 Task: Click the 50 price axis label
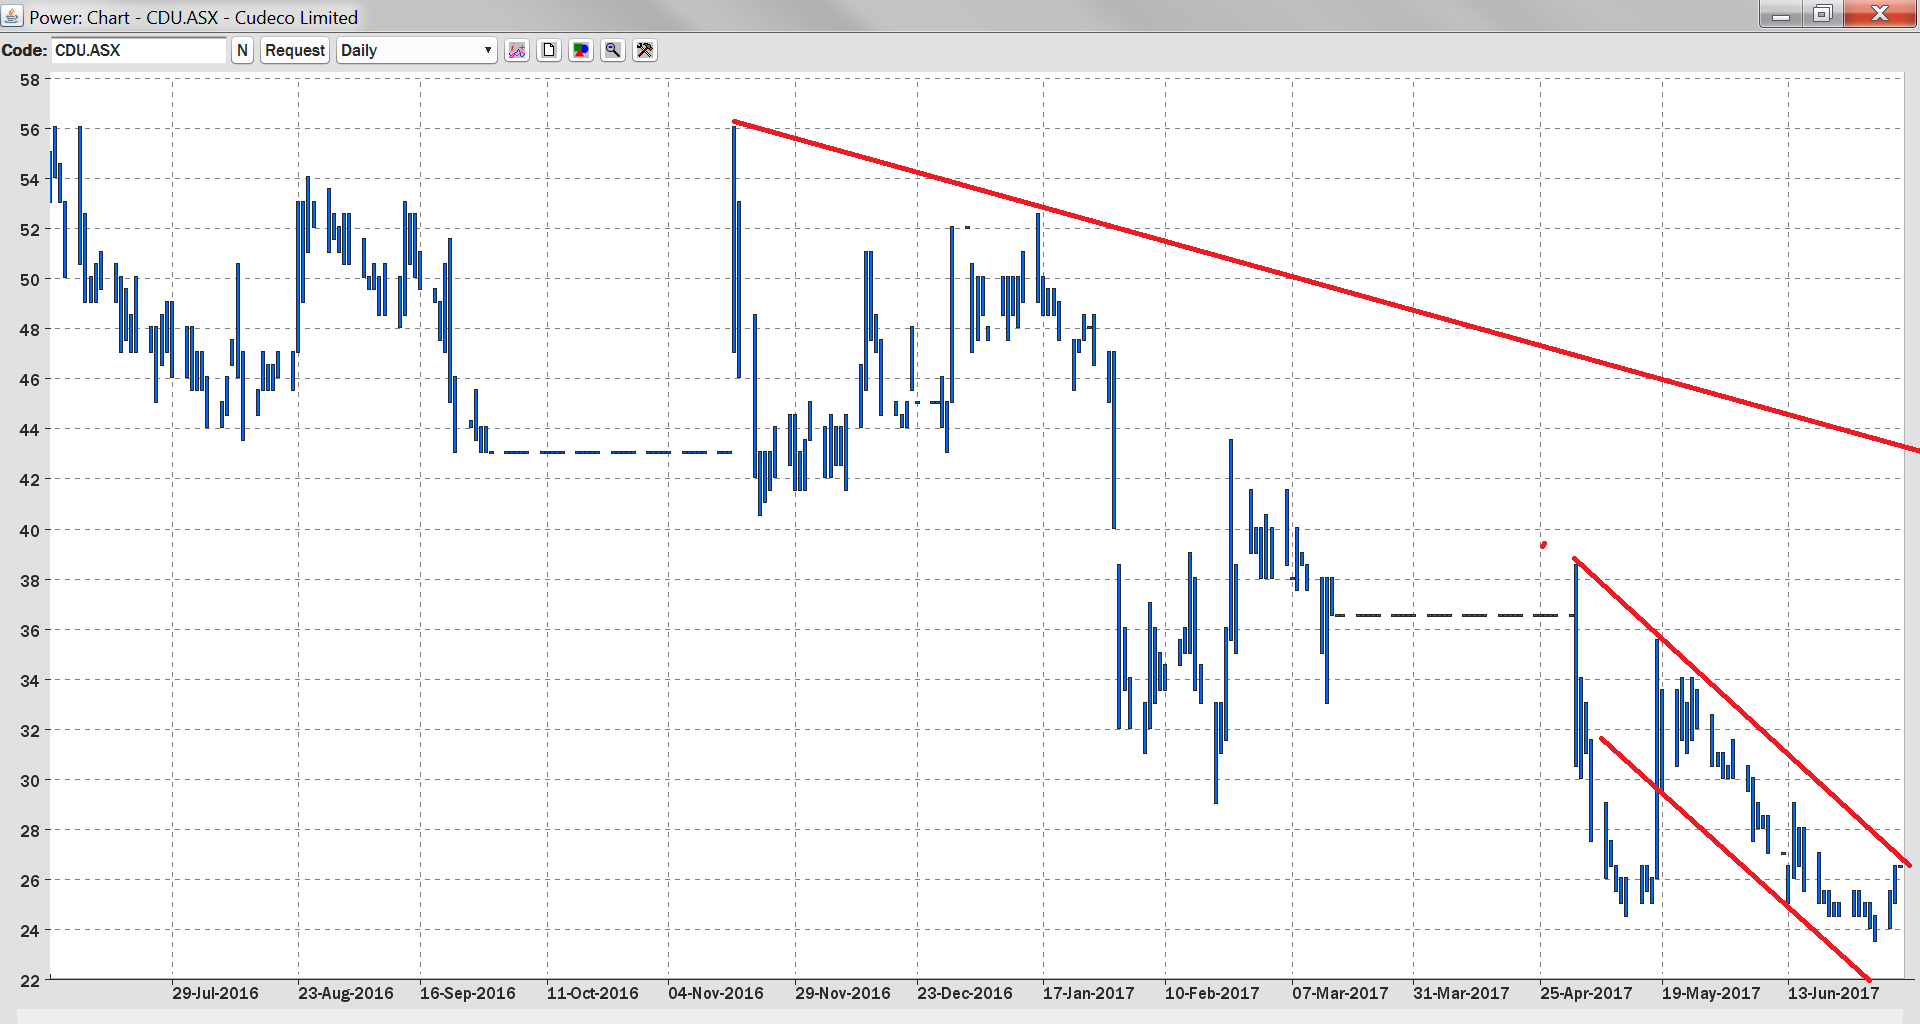pos(30,280)
